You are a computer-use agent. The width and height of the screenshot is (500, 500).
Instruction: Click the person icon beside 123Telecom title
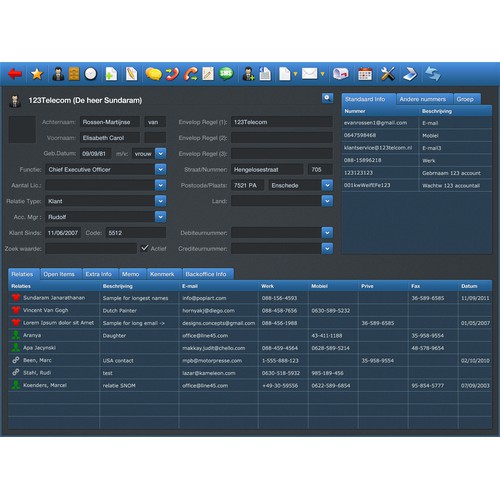coord(15,101)
